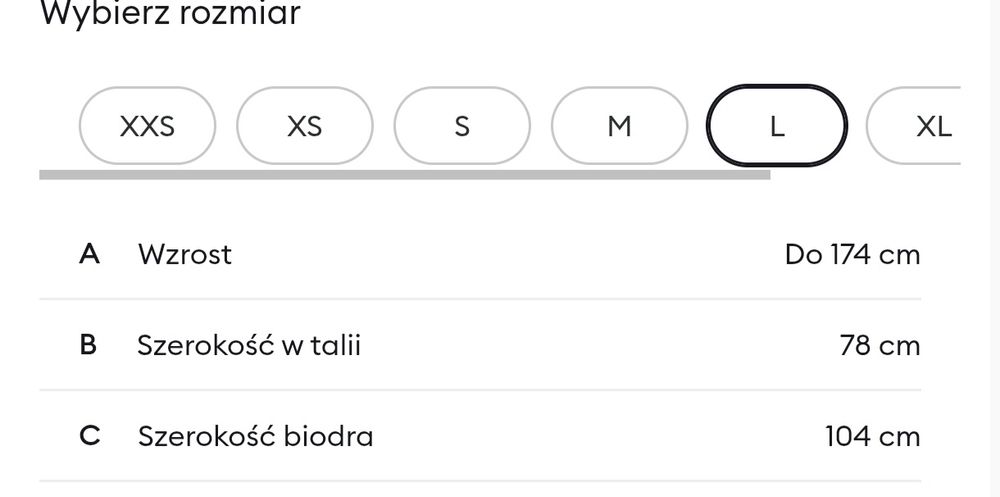
Task: Switch to size M
Action: [x=620, y=127]
